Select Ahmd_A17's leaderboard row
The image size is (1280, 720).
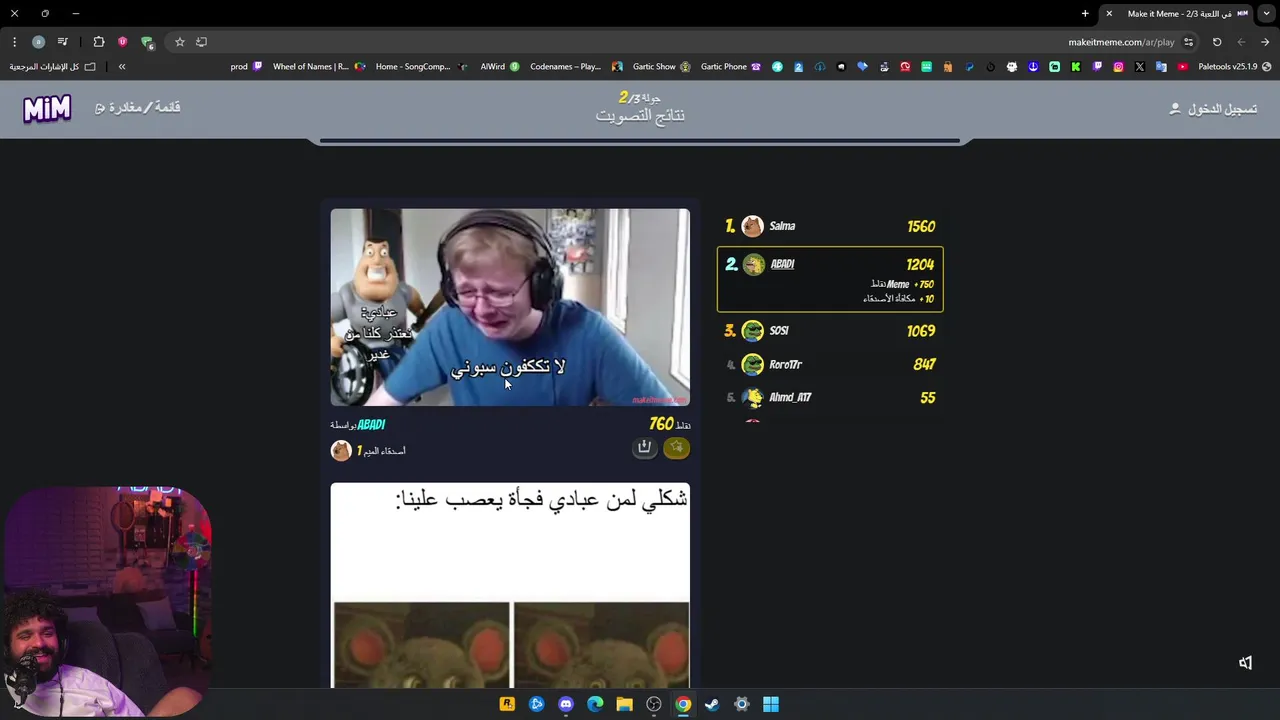pos(830,398)
